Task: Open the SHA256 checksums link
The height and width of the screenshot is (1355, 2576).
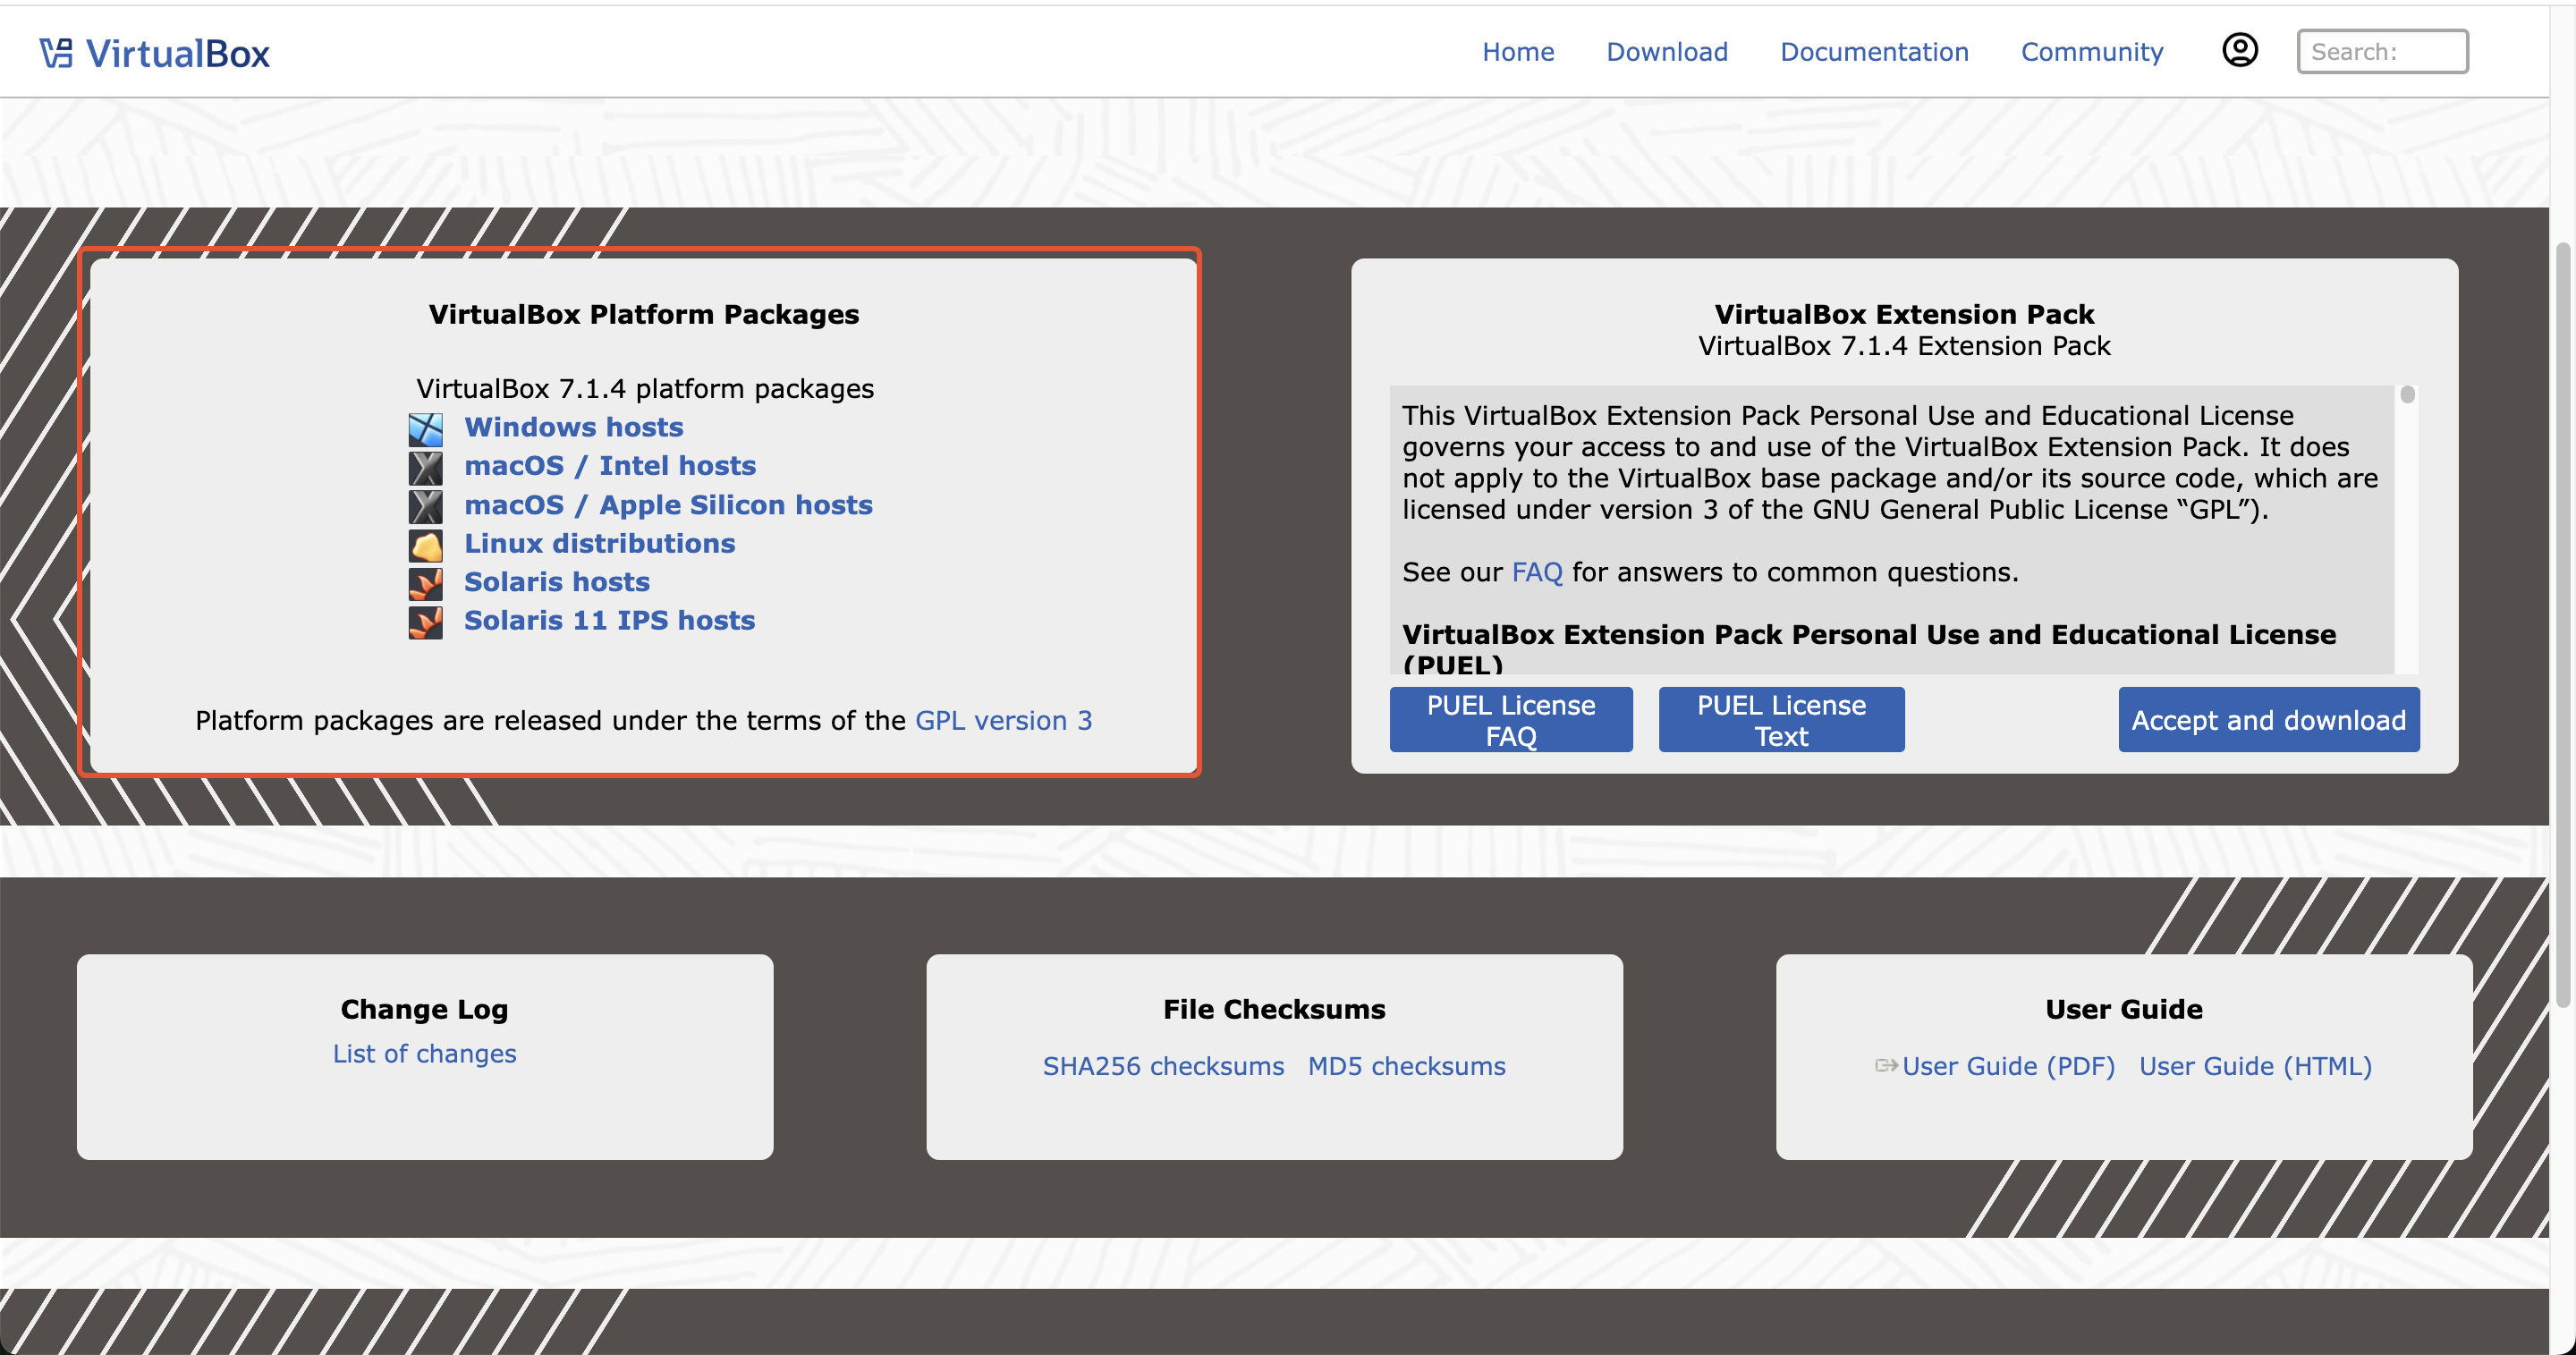Action: point(1163,1066)
